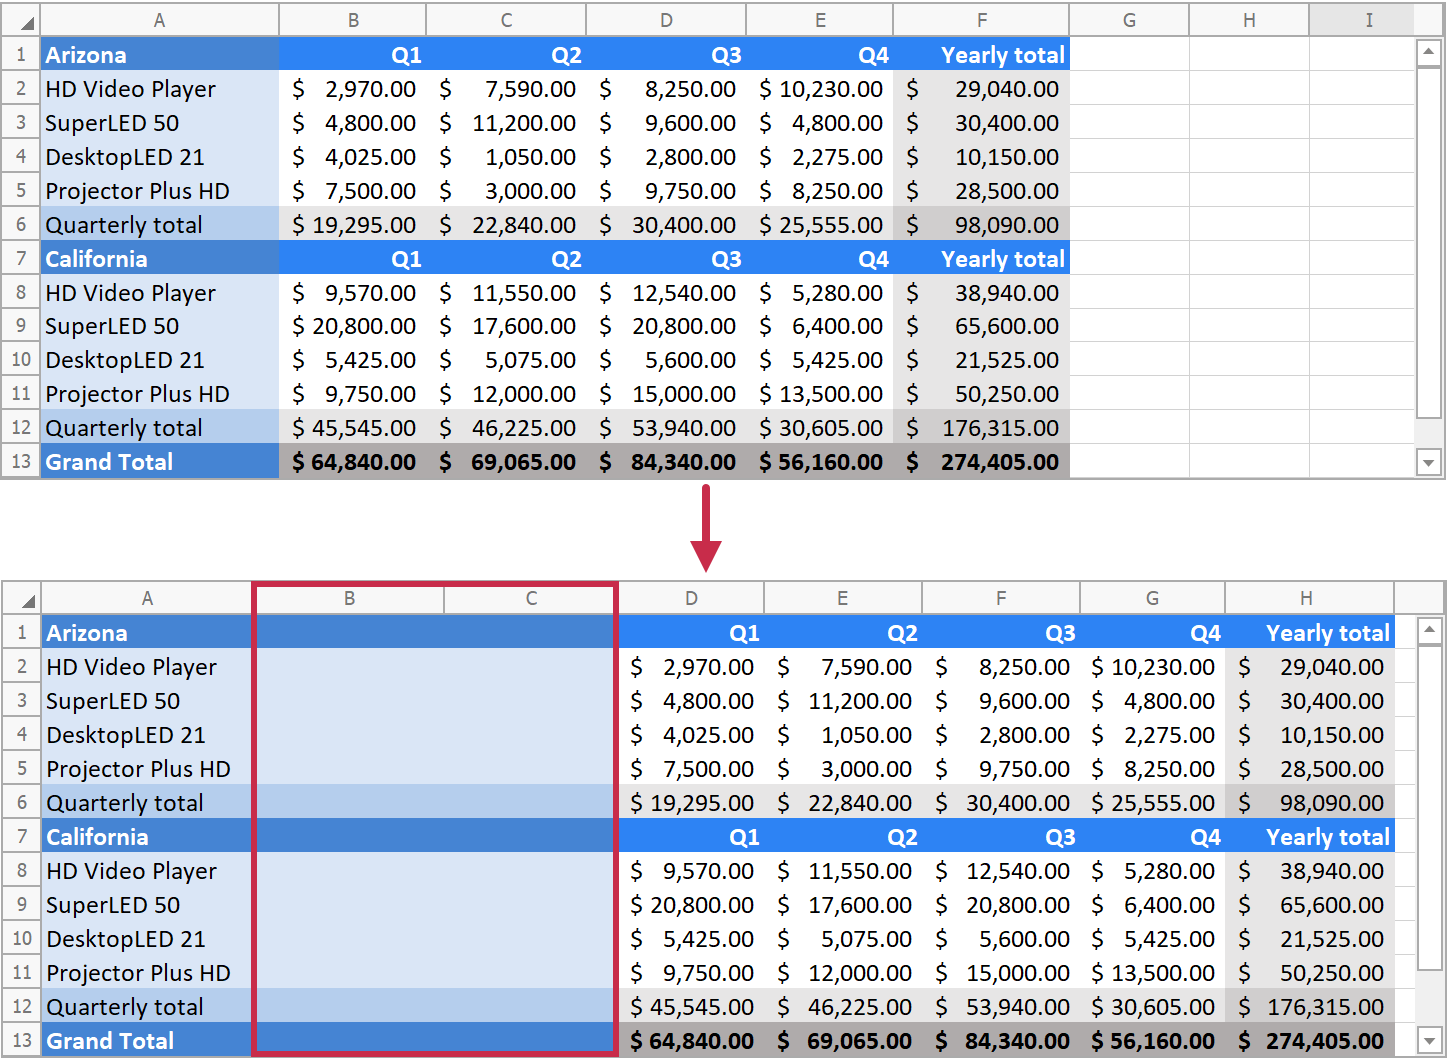
Task: Select inserted column C header in bottom spreadsheet
Action: (x=531, y=599)
